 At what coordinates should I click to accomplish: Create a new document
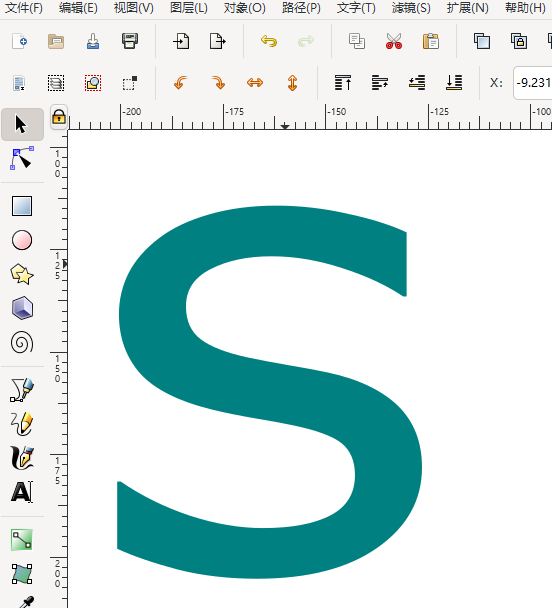click(19, 41)
